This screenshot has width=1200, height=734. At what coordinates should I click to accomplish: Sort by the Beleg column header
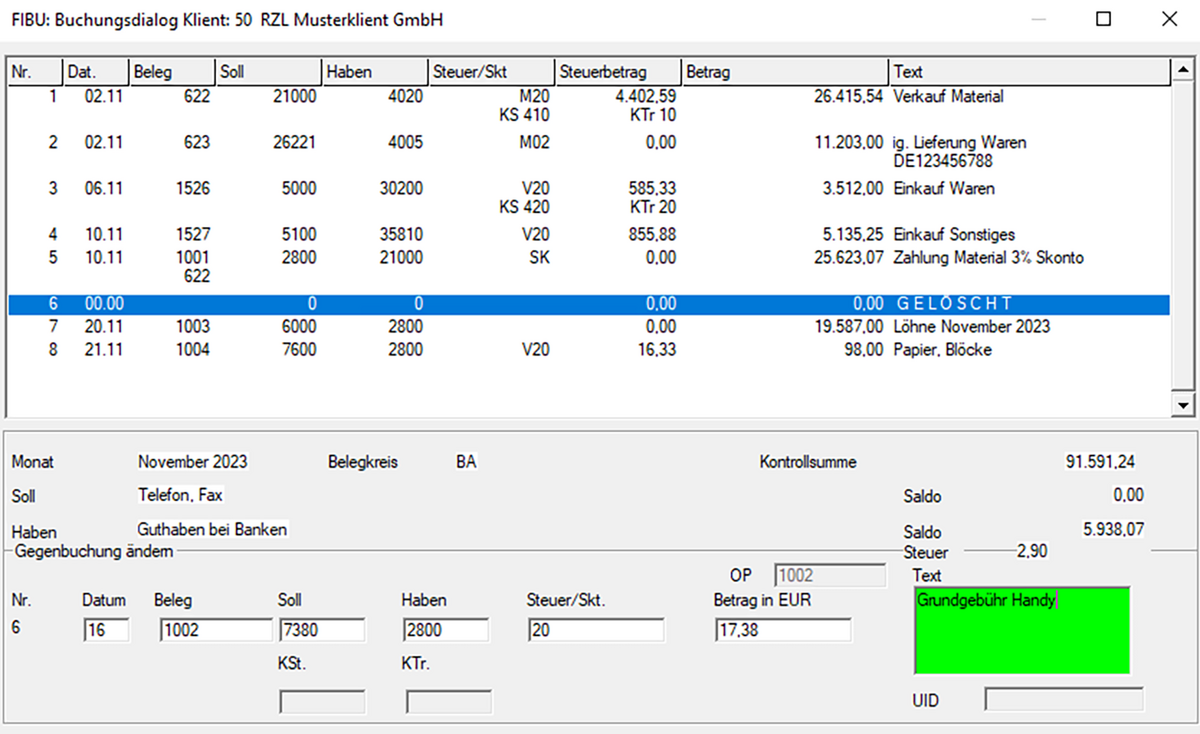(x=171, y=72)
